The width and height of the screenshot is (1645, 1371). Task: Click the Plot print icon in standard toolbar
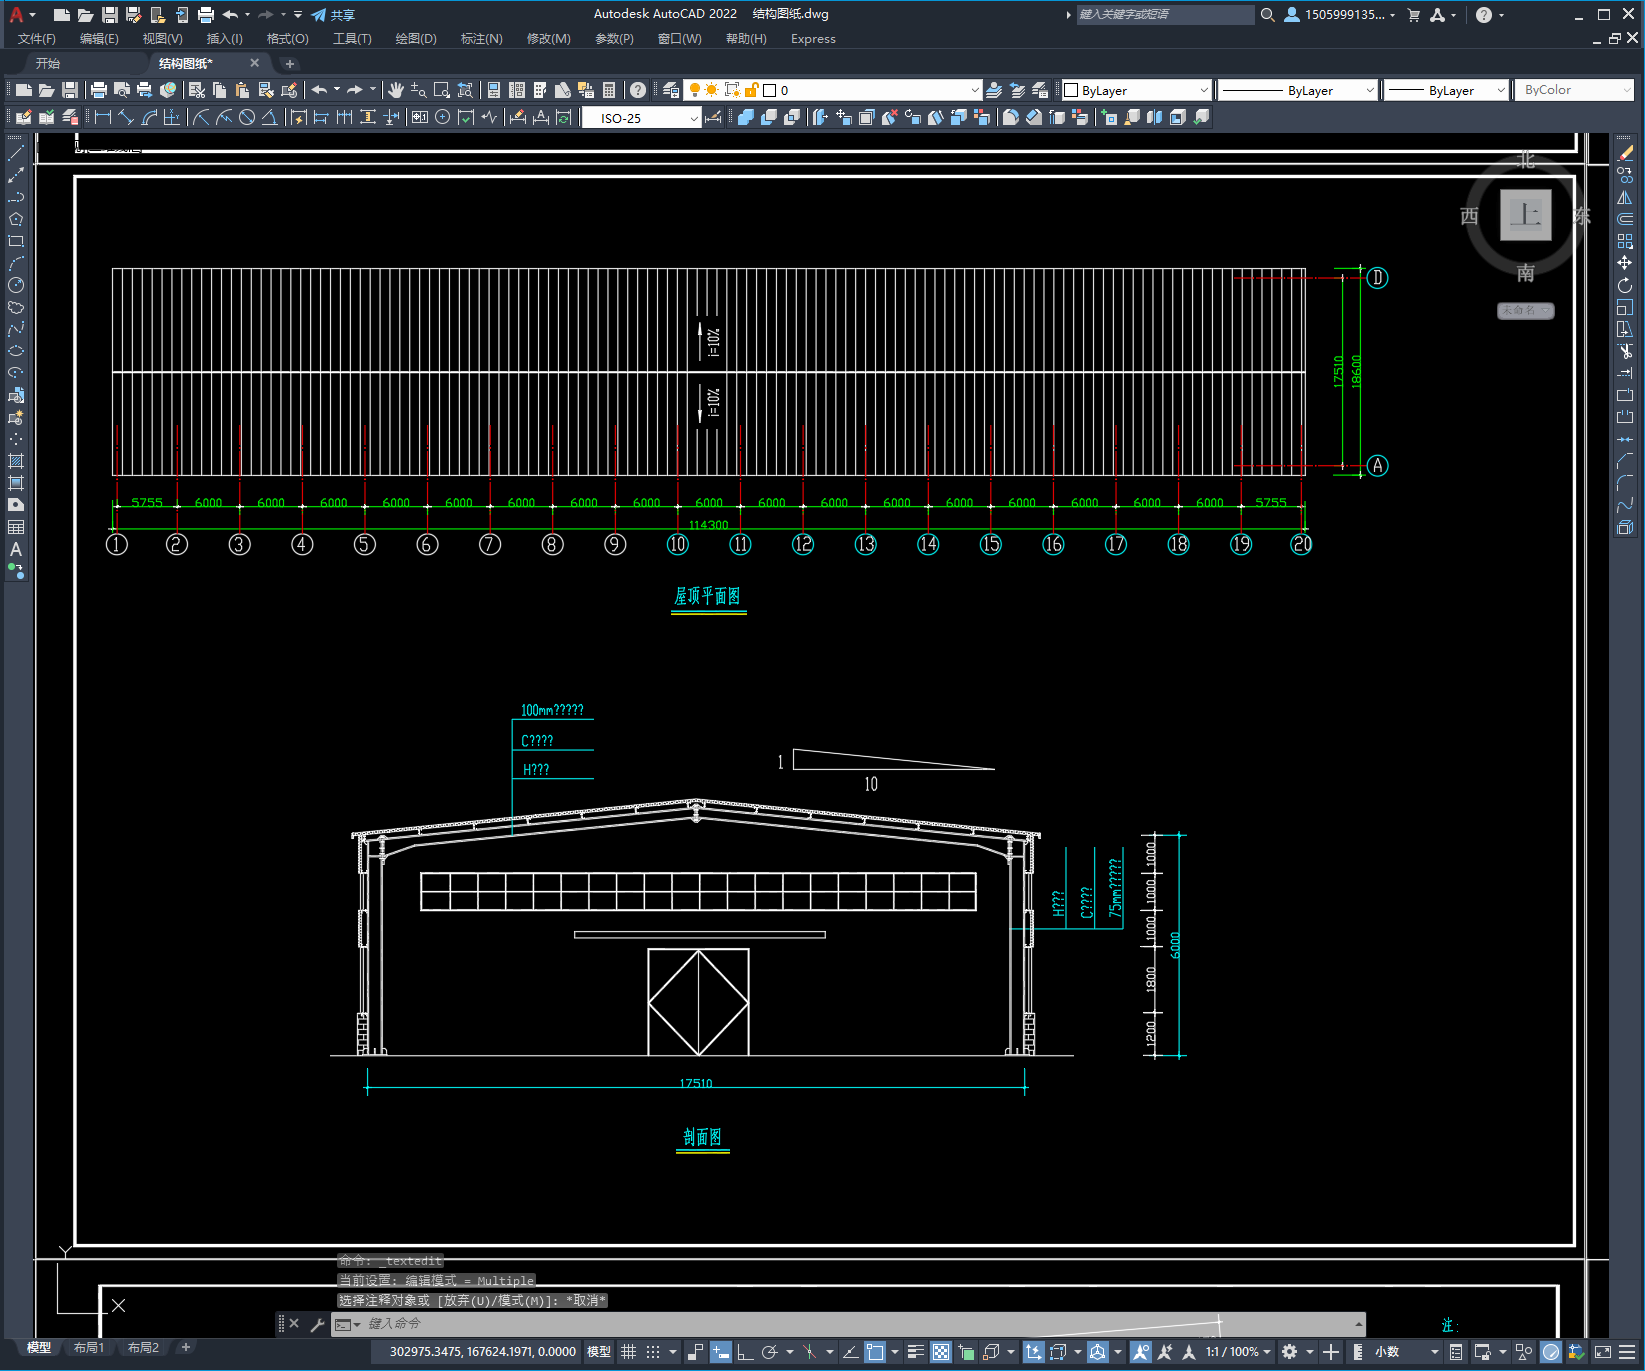coord(99,90)
